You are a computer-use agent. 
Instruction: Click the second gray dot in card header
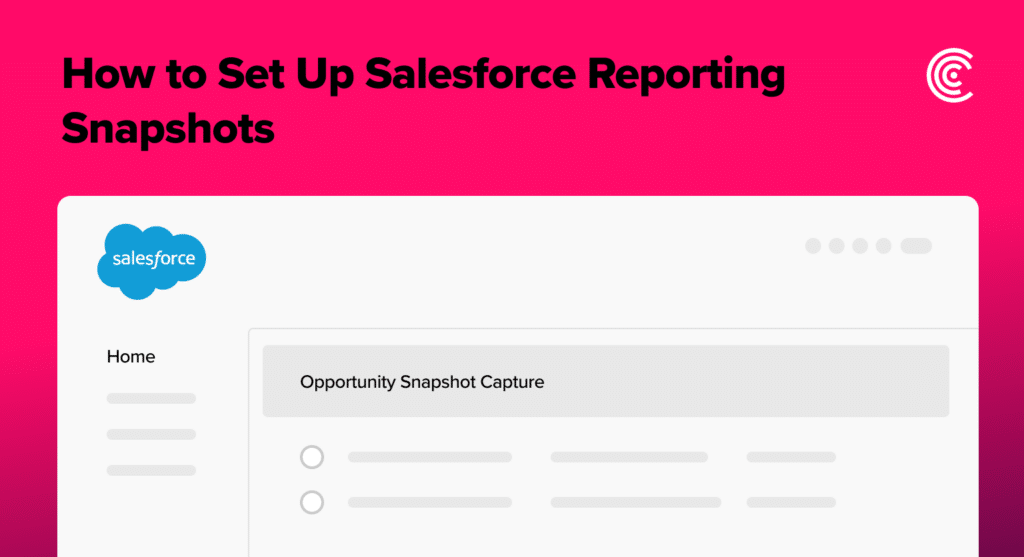837,246
